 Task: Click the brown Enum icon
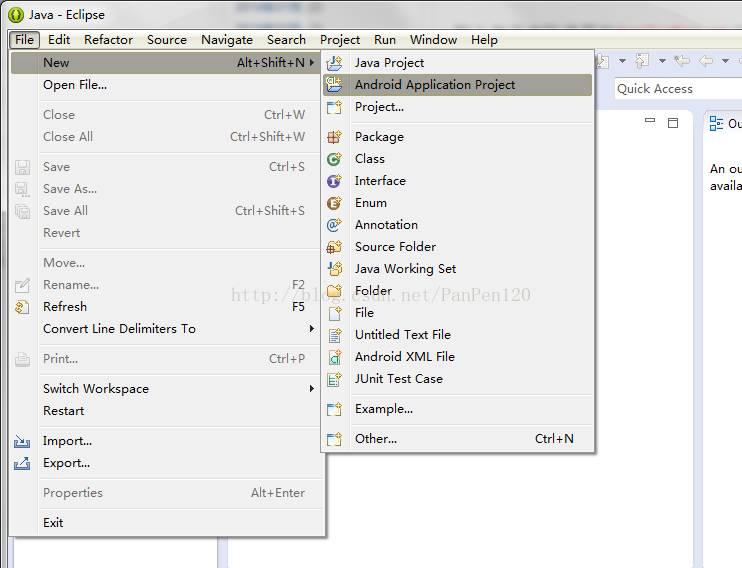[334, 203]
